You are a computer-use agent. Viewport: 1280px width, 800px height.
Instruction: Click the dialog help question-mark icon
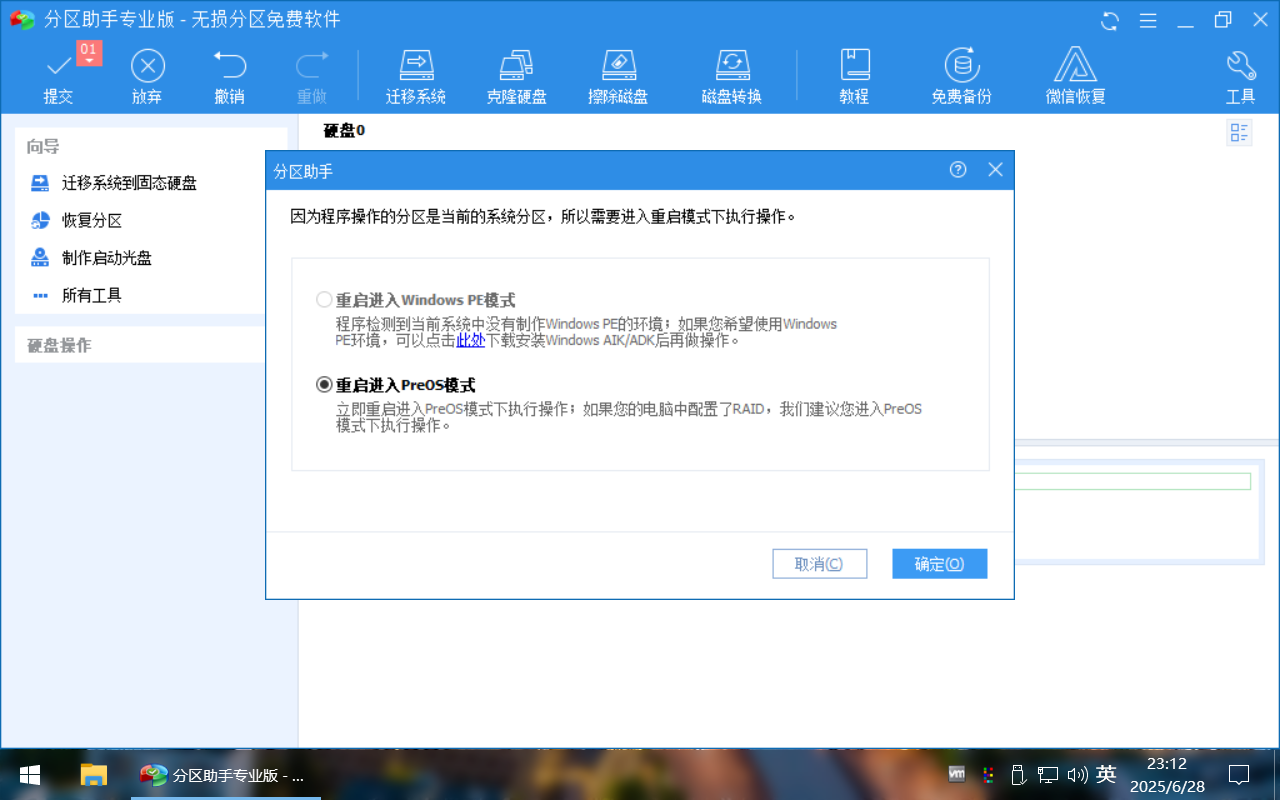click(958, 170)
